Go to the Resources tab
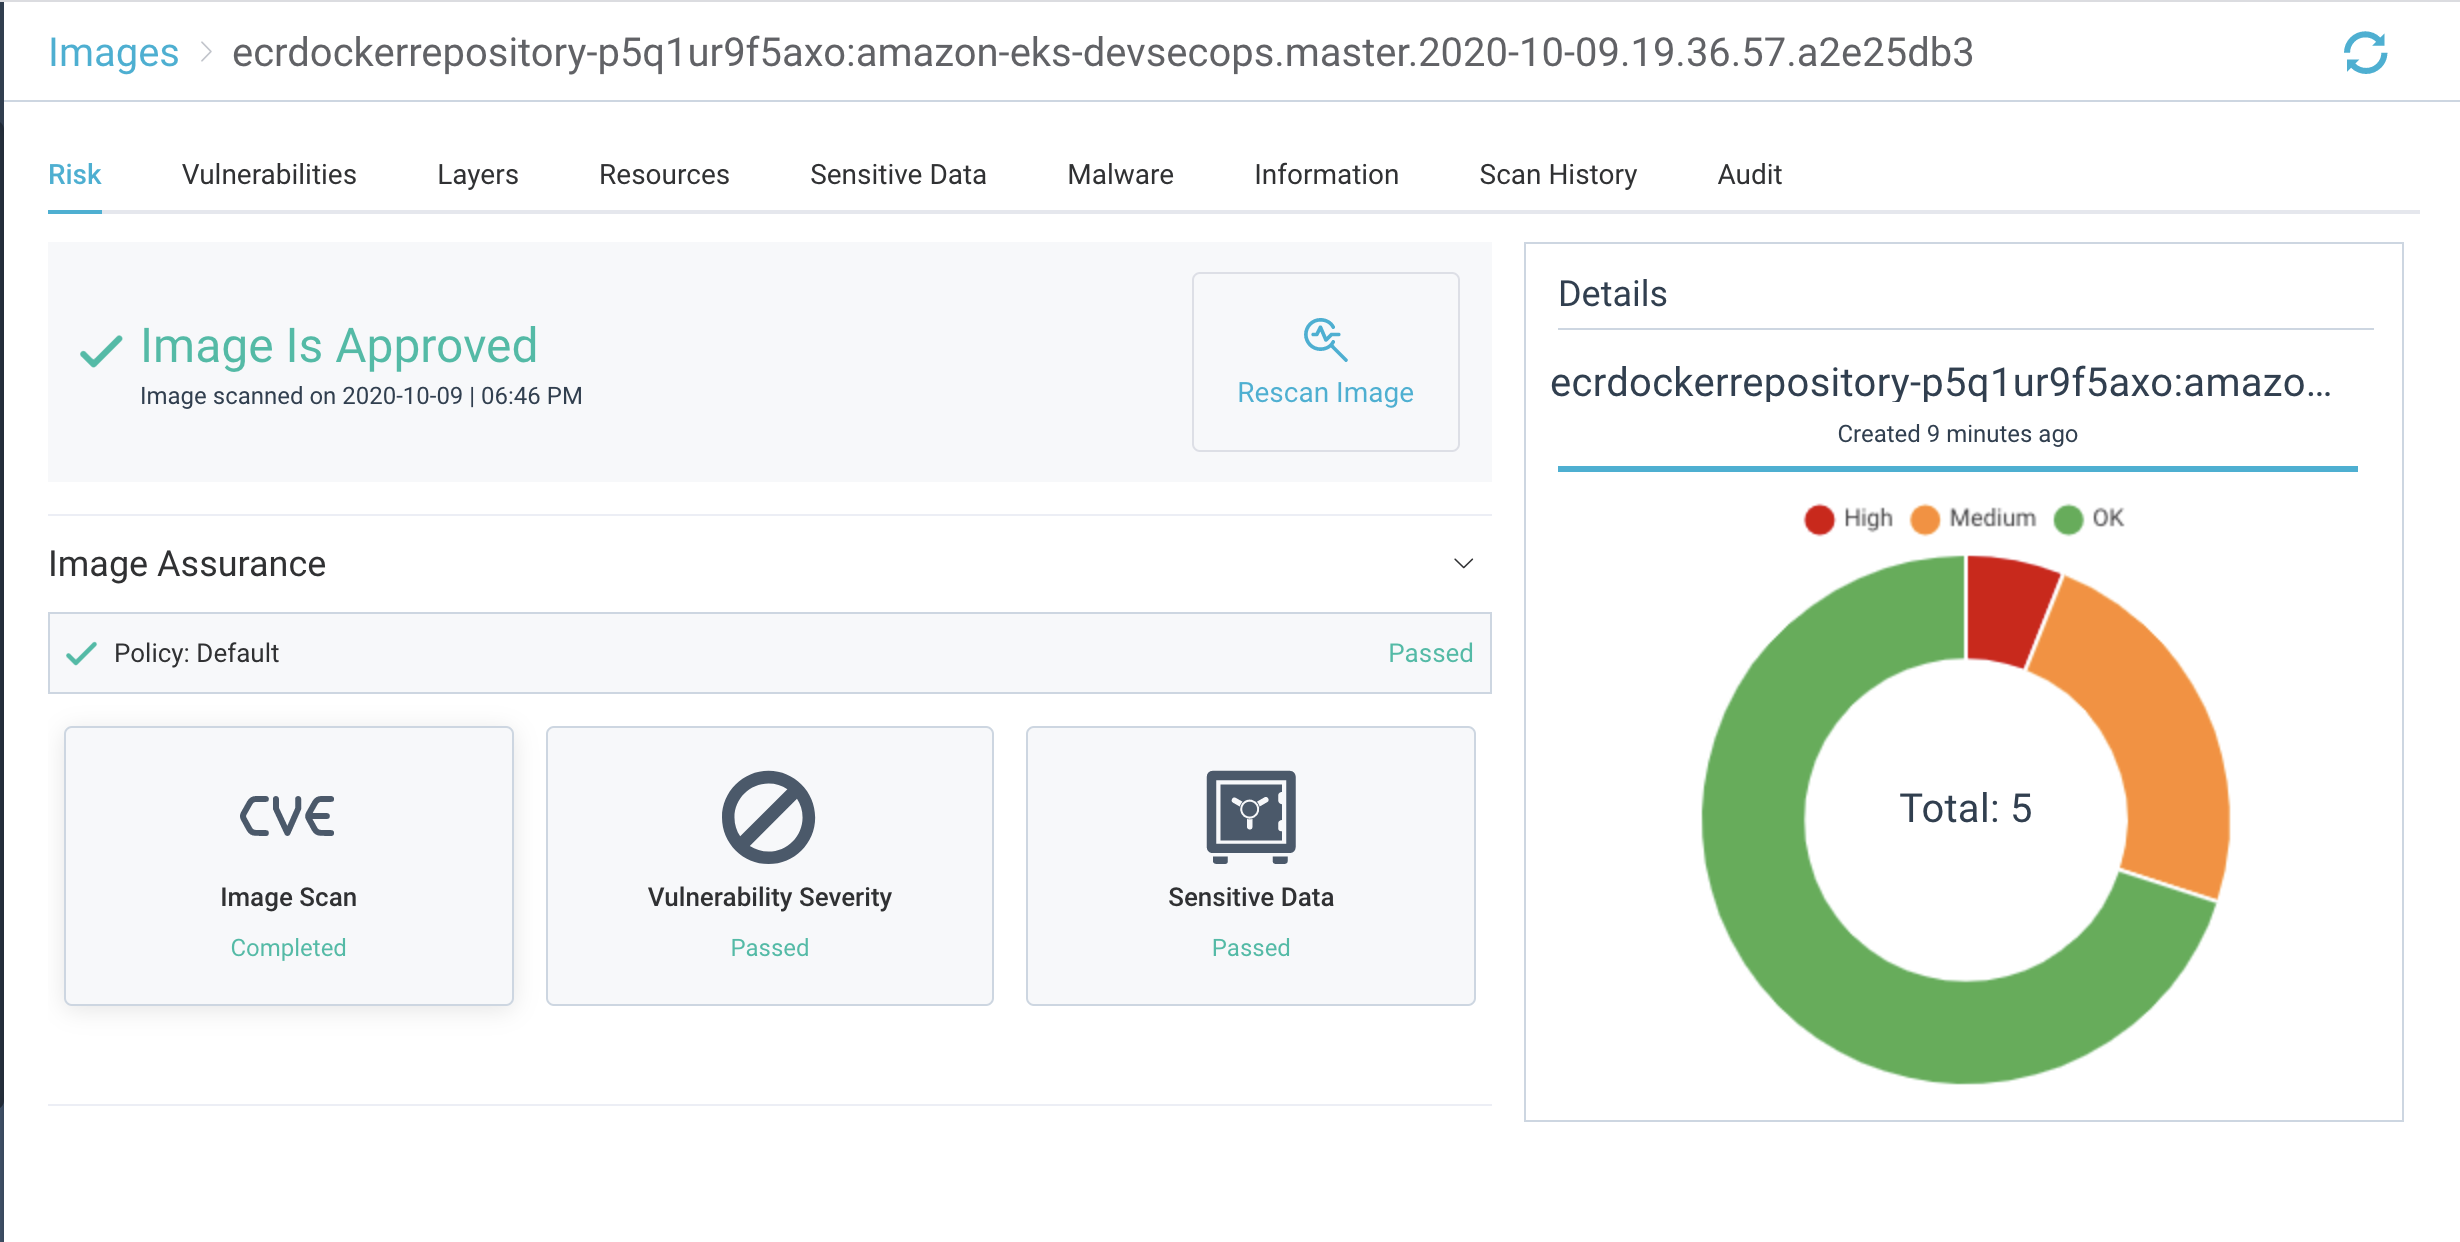Image resolution: width=2460 pixels, height=1242 pixels. [664, 175]
